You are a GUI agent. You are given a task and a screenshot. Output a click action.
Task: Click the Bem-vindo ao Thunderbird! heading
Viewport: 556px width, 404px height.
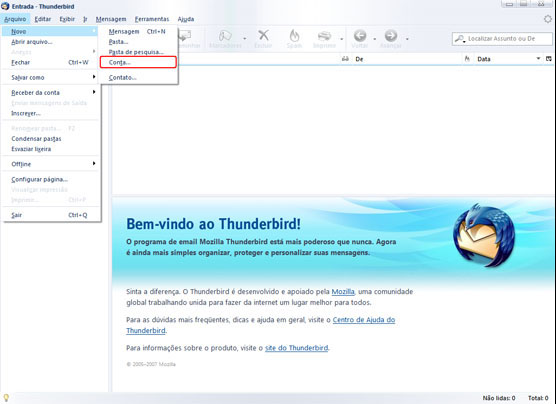[213, 224]
